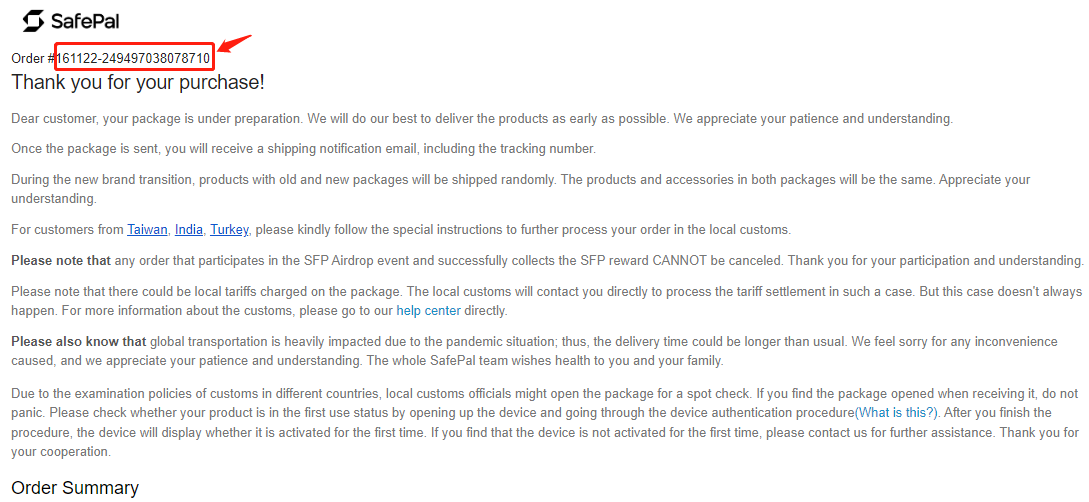Screen dimensions: 1089x502
Task: Click the "Thank you for your purchase!" heading
Action: pos(138,83)
